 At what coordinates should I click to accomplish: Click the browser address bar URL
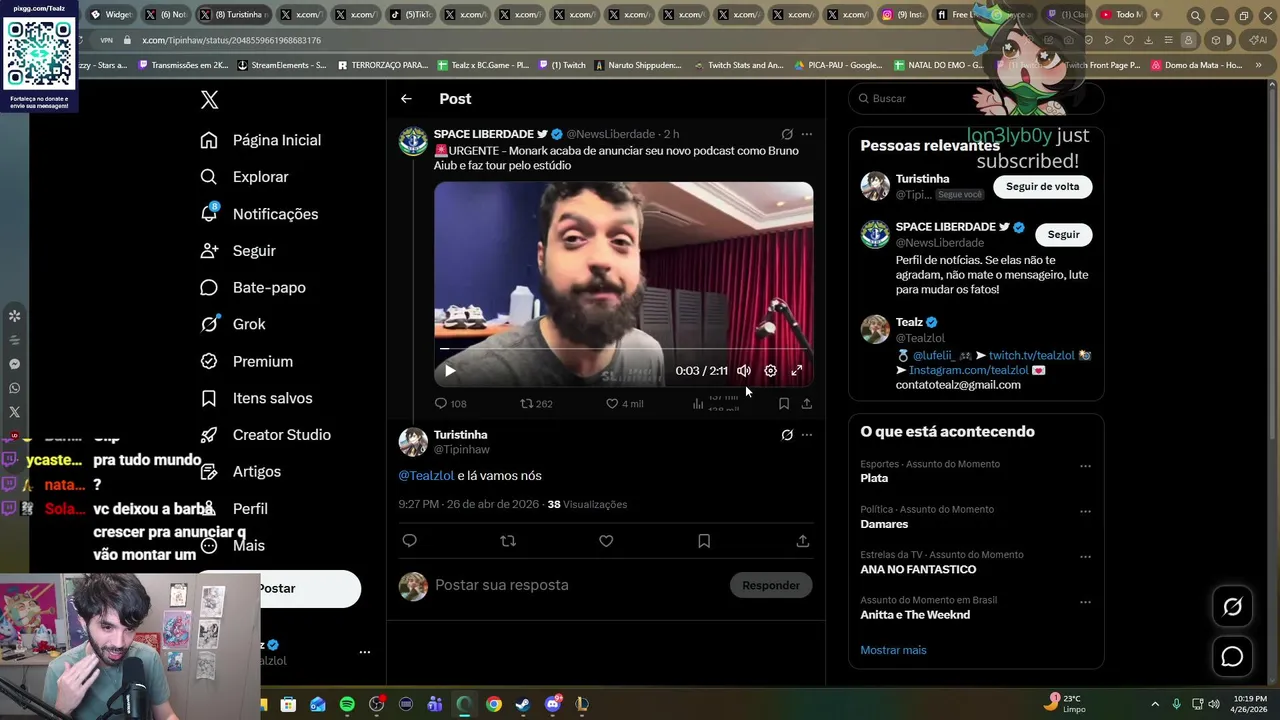pos(231,40)
